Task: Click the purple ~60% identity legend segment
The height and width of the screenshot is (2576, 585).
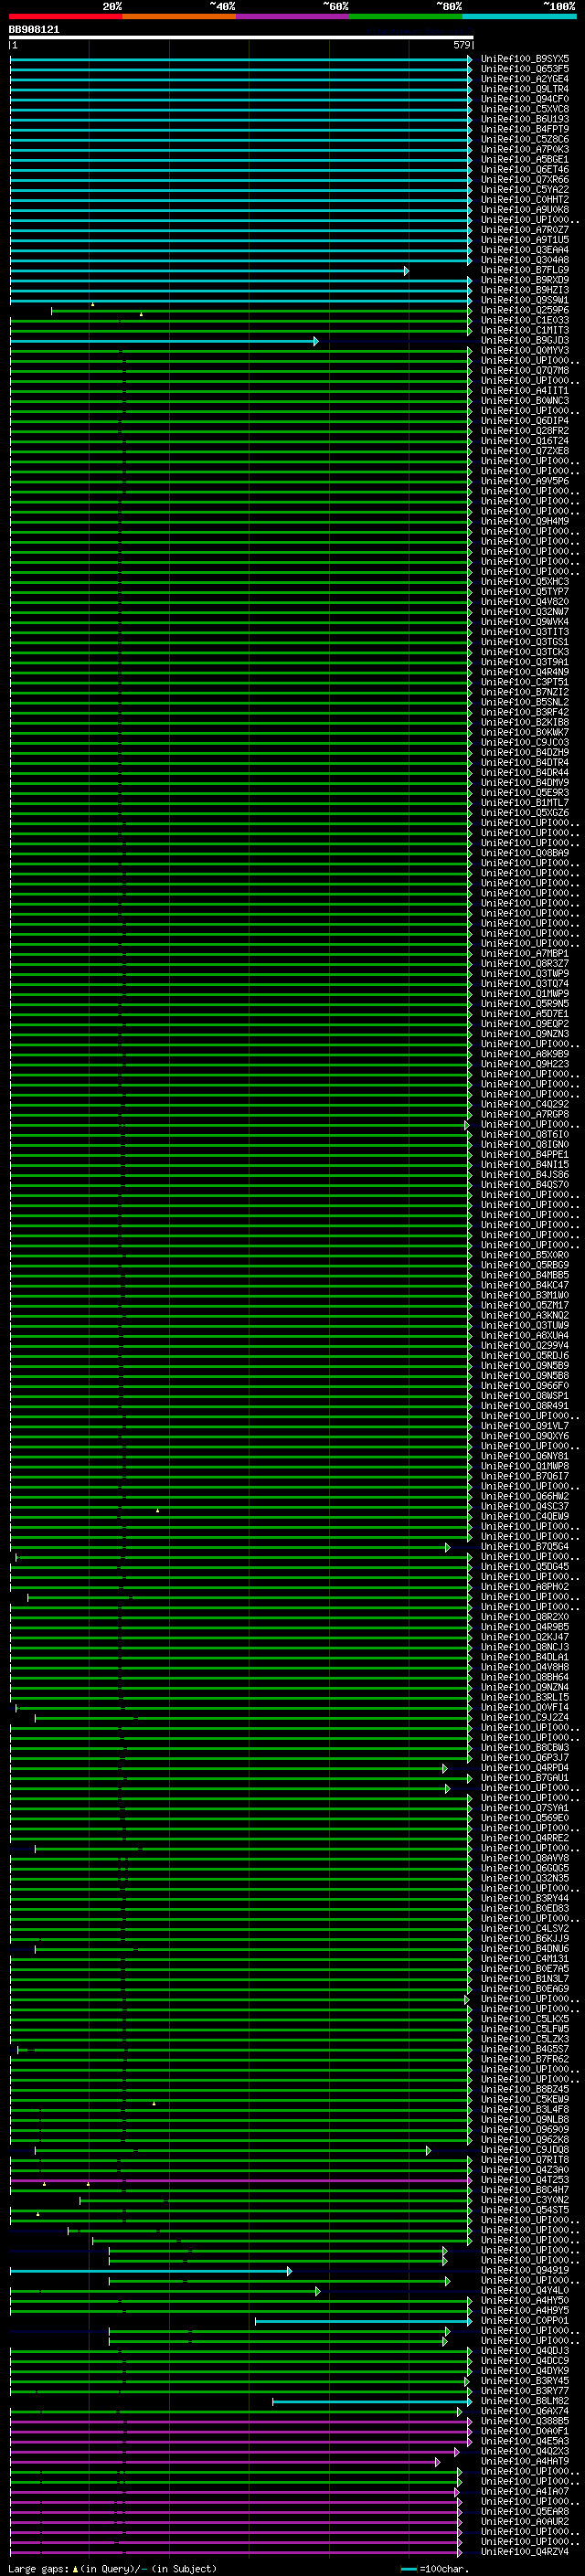Action: pos(293,17)
